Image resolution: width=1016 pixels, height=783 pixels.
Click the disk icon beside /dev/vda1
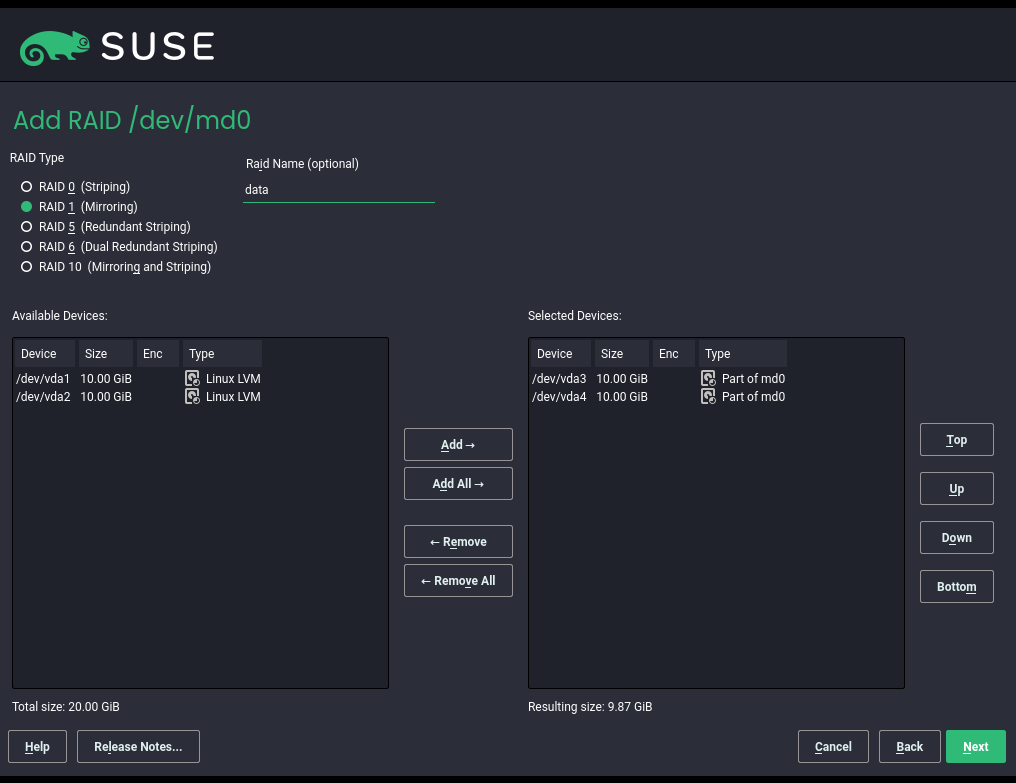tap(193, 379)
